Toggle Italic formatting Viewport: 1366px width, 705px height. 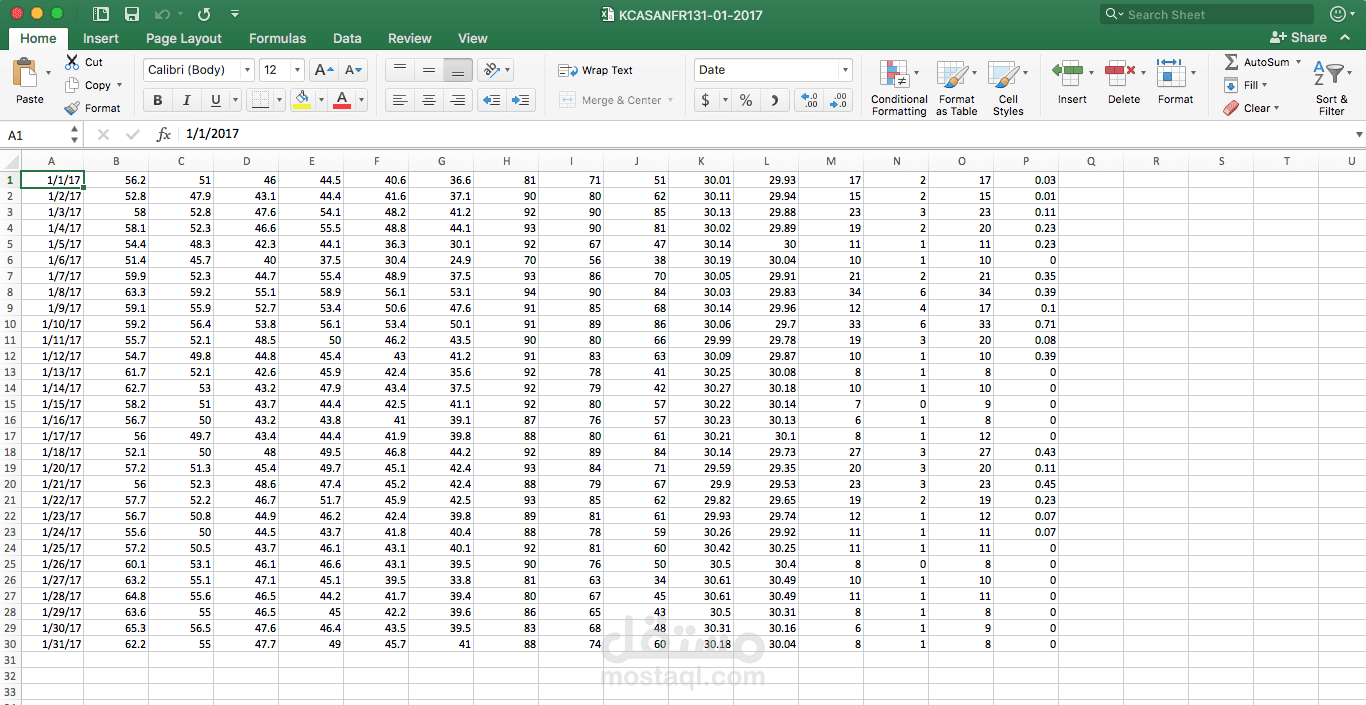pyautogui.click(x=186, y=100)
